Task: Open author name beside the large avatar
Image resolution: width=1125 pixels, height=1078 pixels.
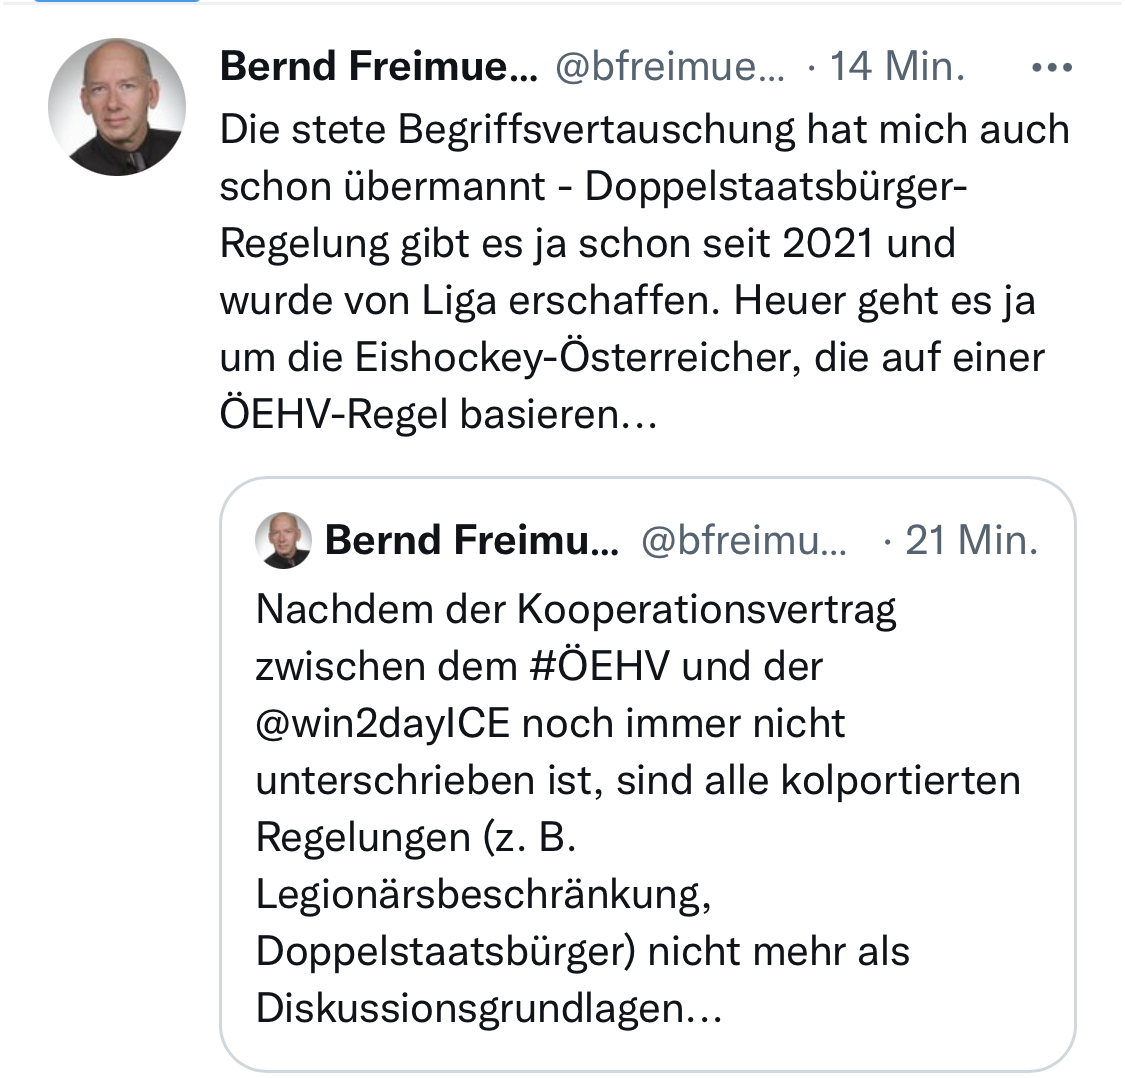Action: pyautogui.click(x=378, y=67)
